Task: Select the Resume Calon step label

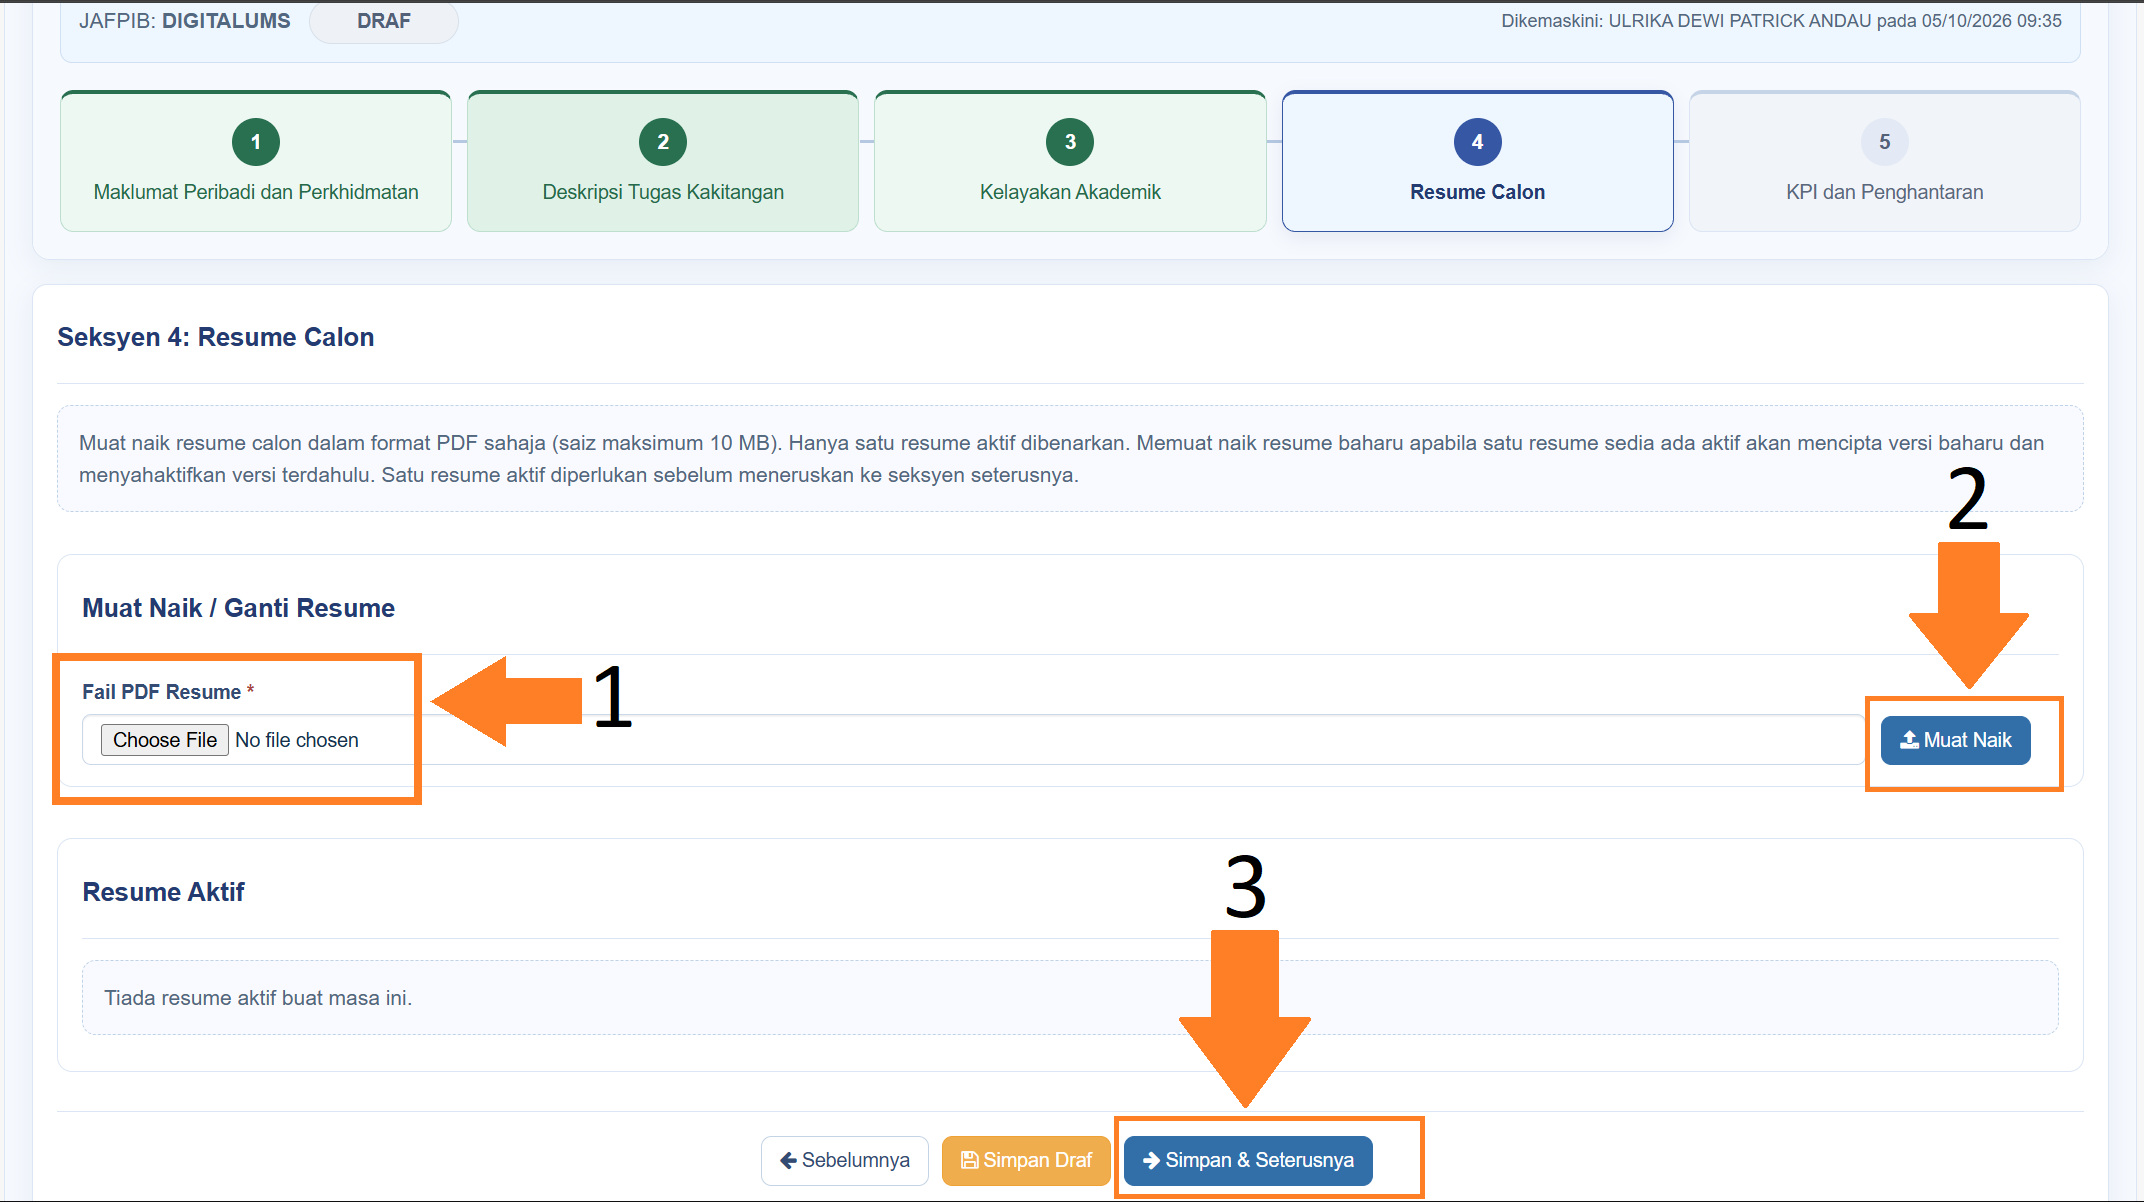Action: (x=1477, y=192)
